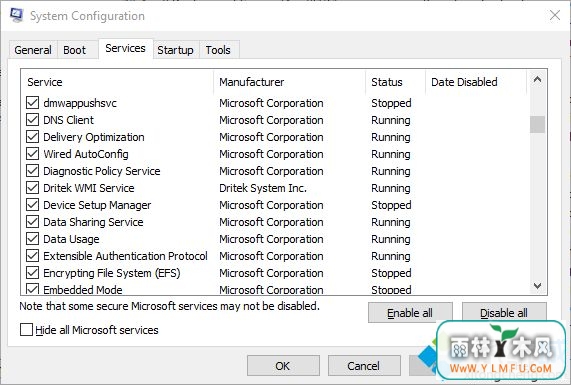Open the Tools tab

[x=218, y=50]
